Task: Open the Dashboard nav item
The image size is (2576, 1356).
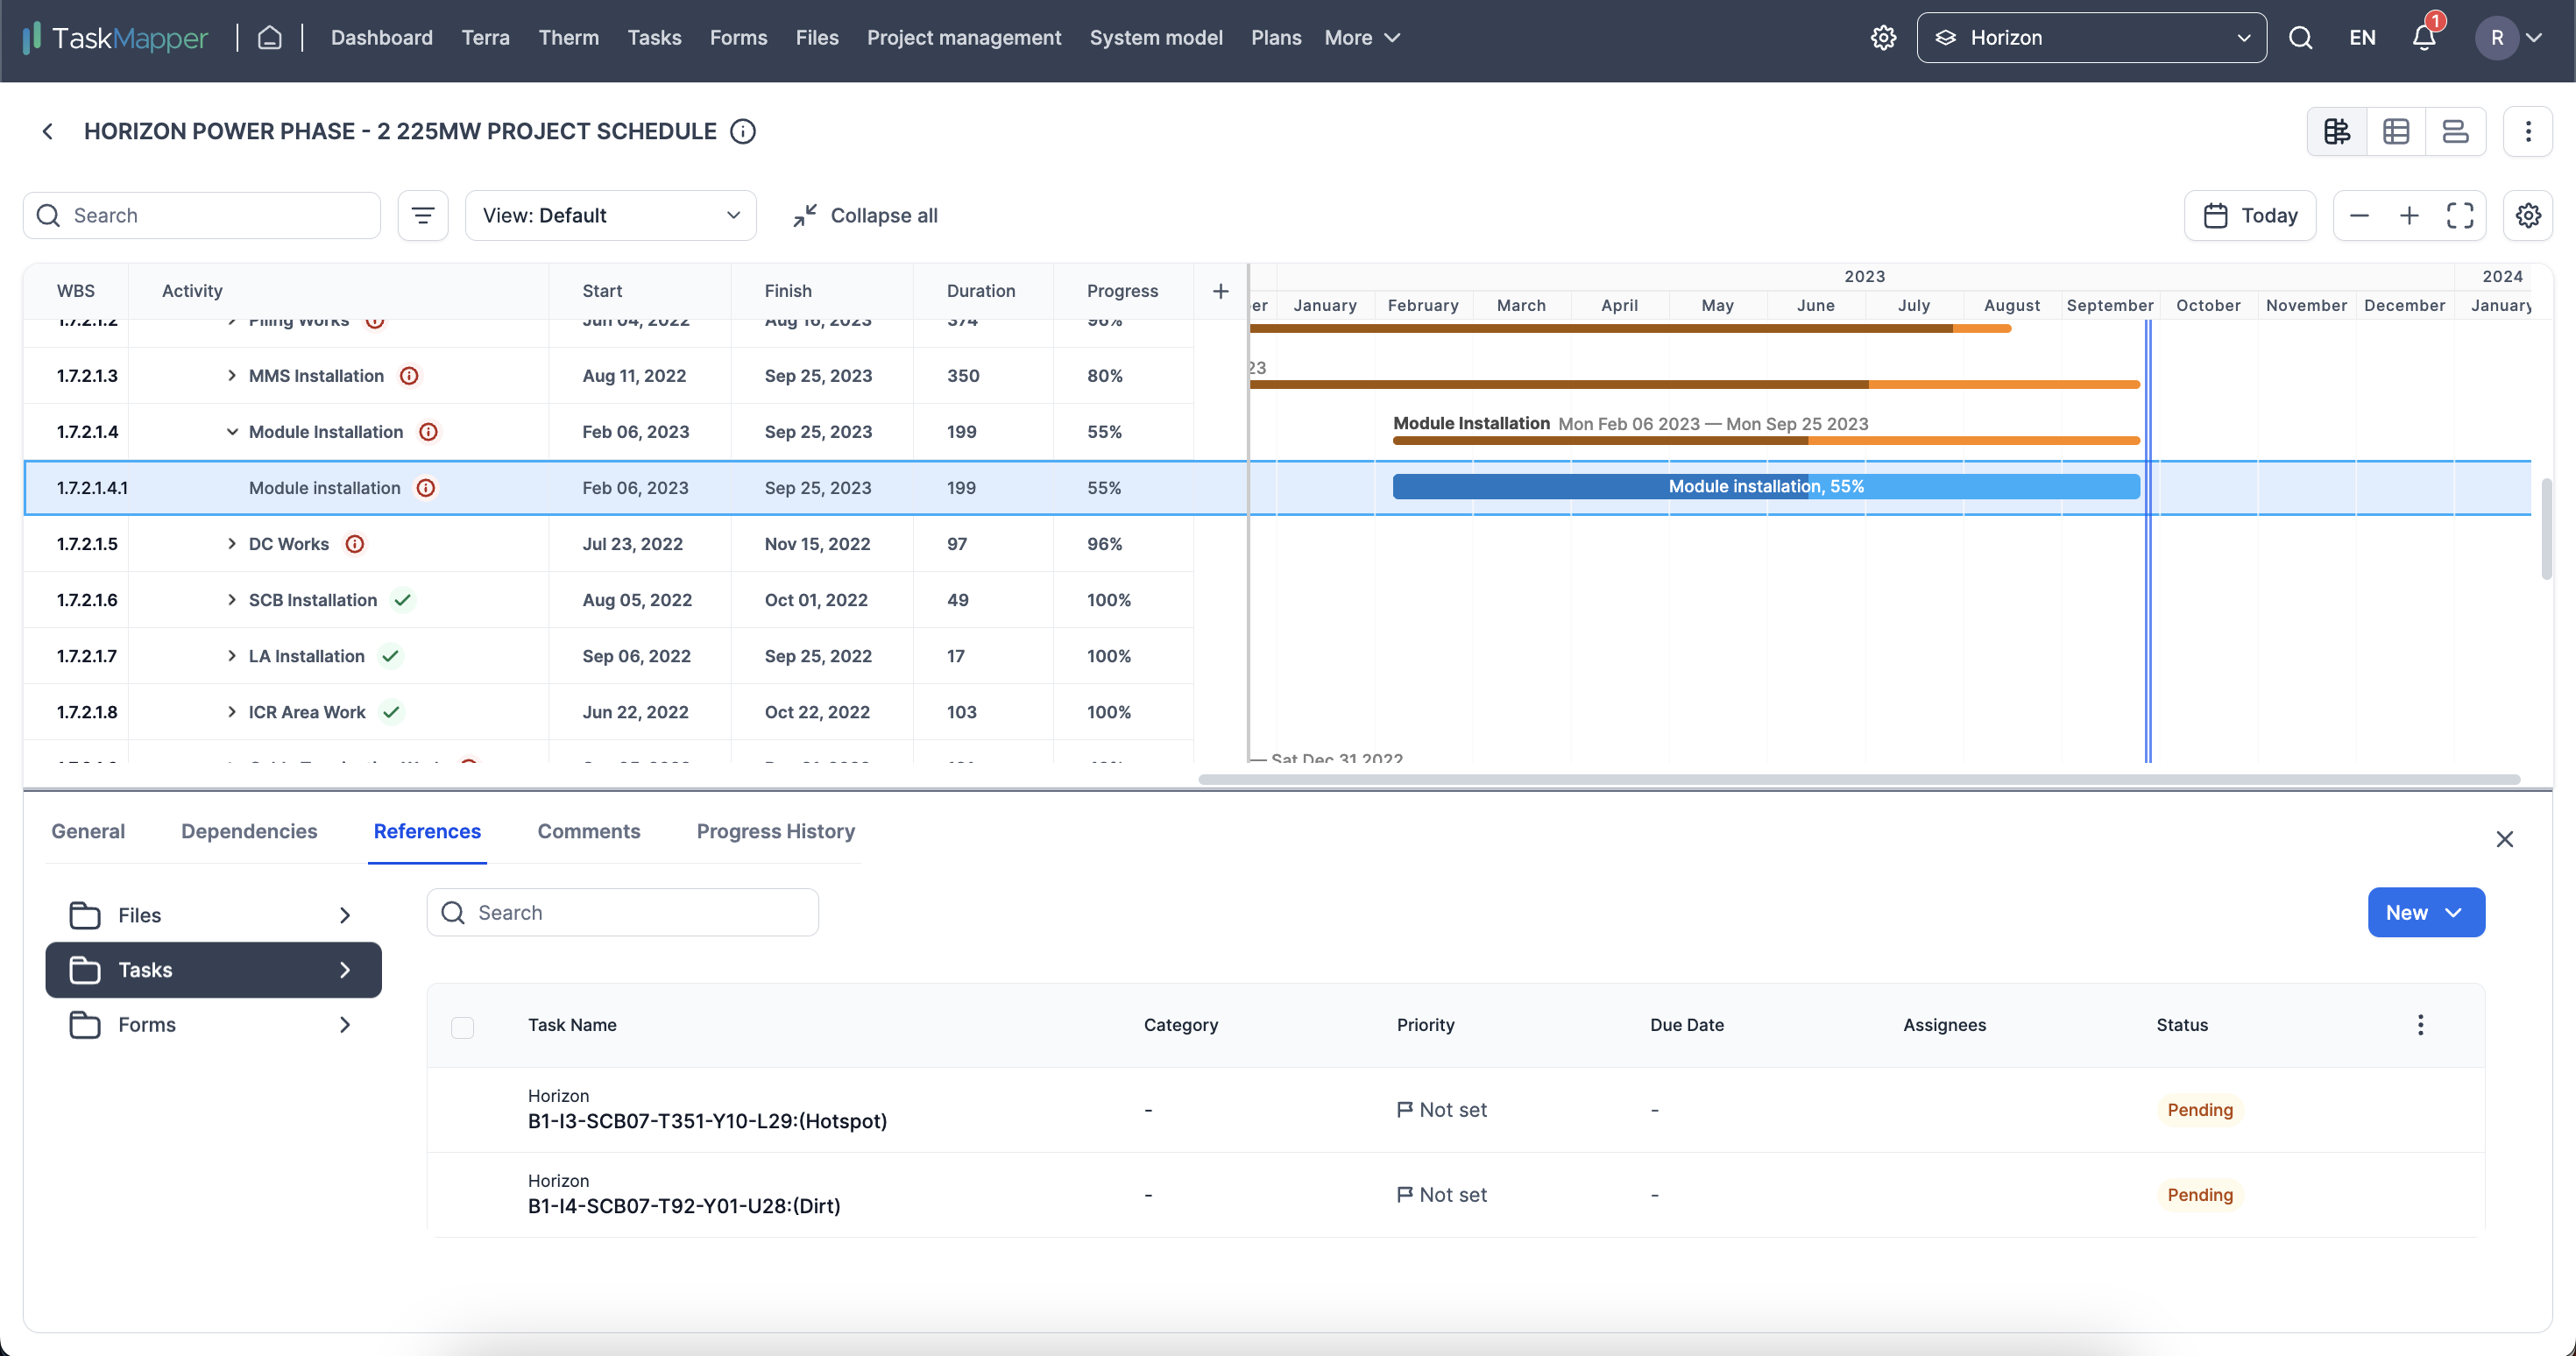Action: click(381, 38)
